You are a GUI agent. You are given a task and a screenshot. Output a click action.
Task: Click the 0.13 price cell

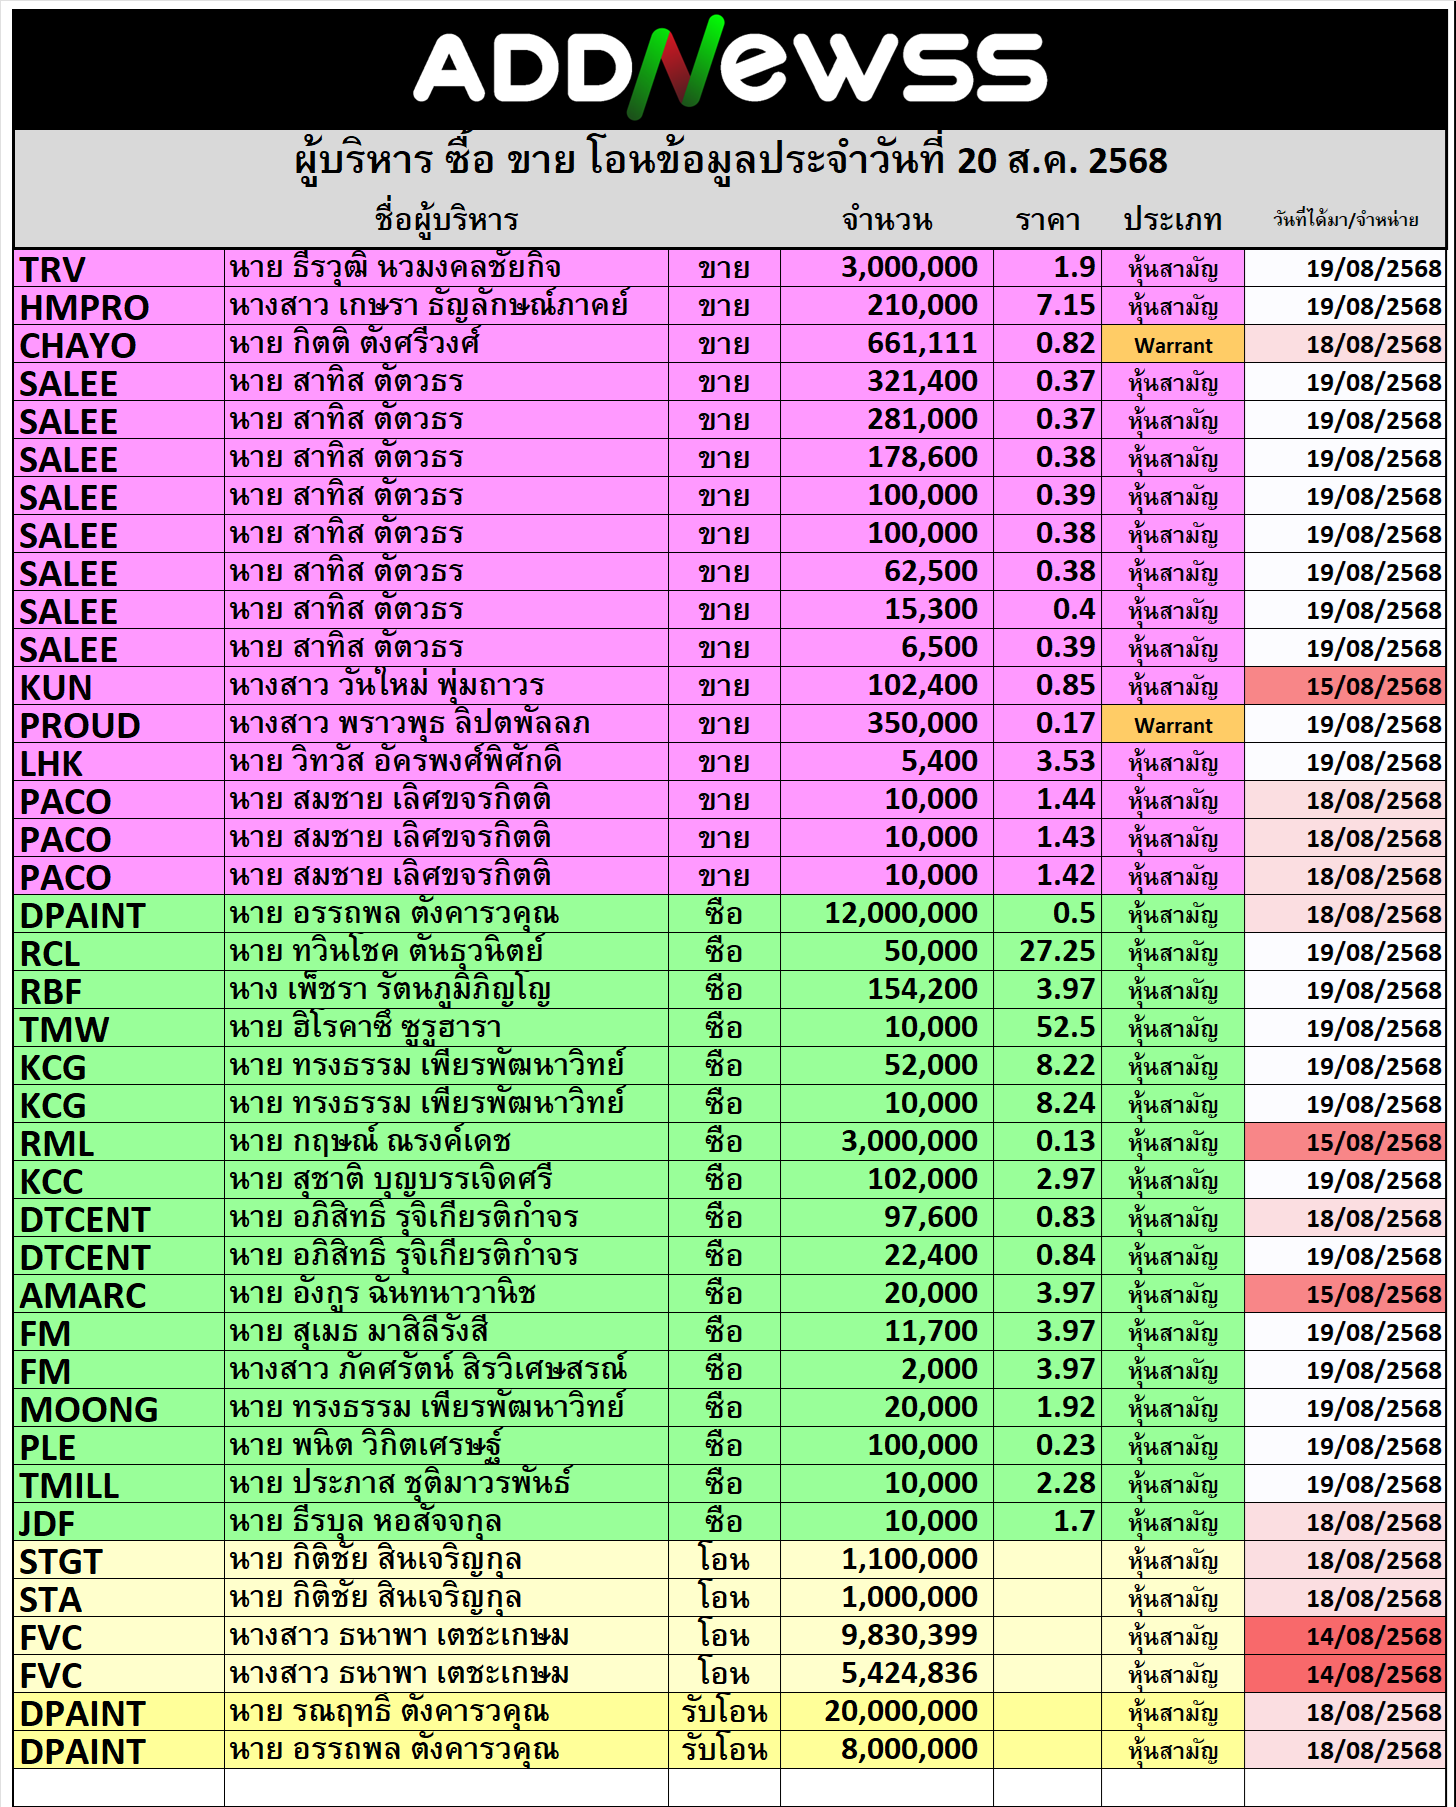click(x=1048, y=1142)
